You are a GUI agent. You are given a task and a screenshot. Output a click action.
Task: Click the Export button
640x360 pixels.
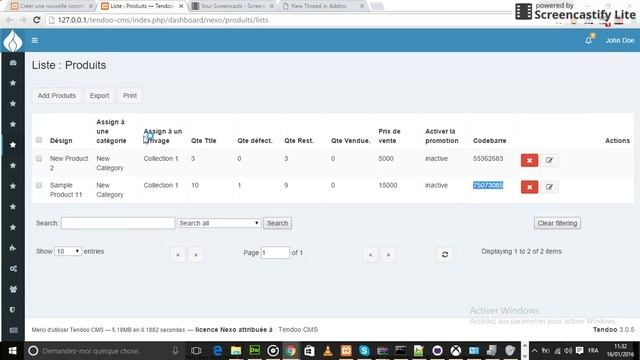[x=99, y=96]
